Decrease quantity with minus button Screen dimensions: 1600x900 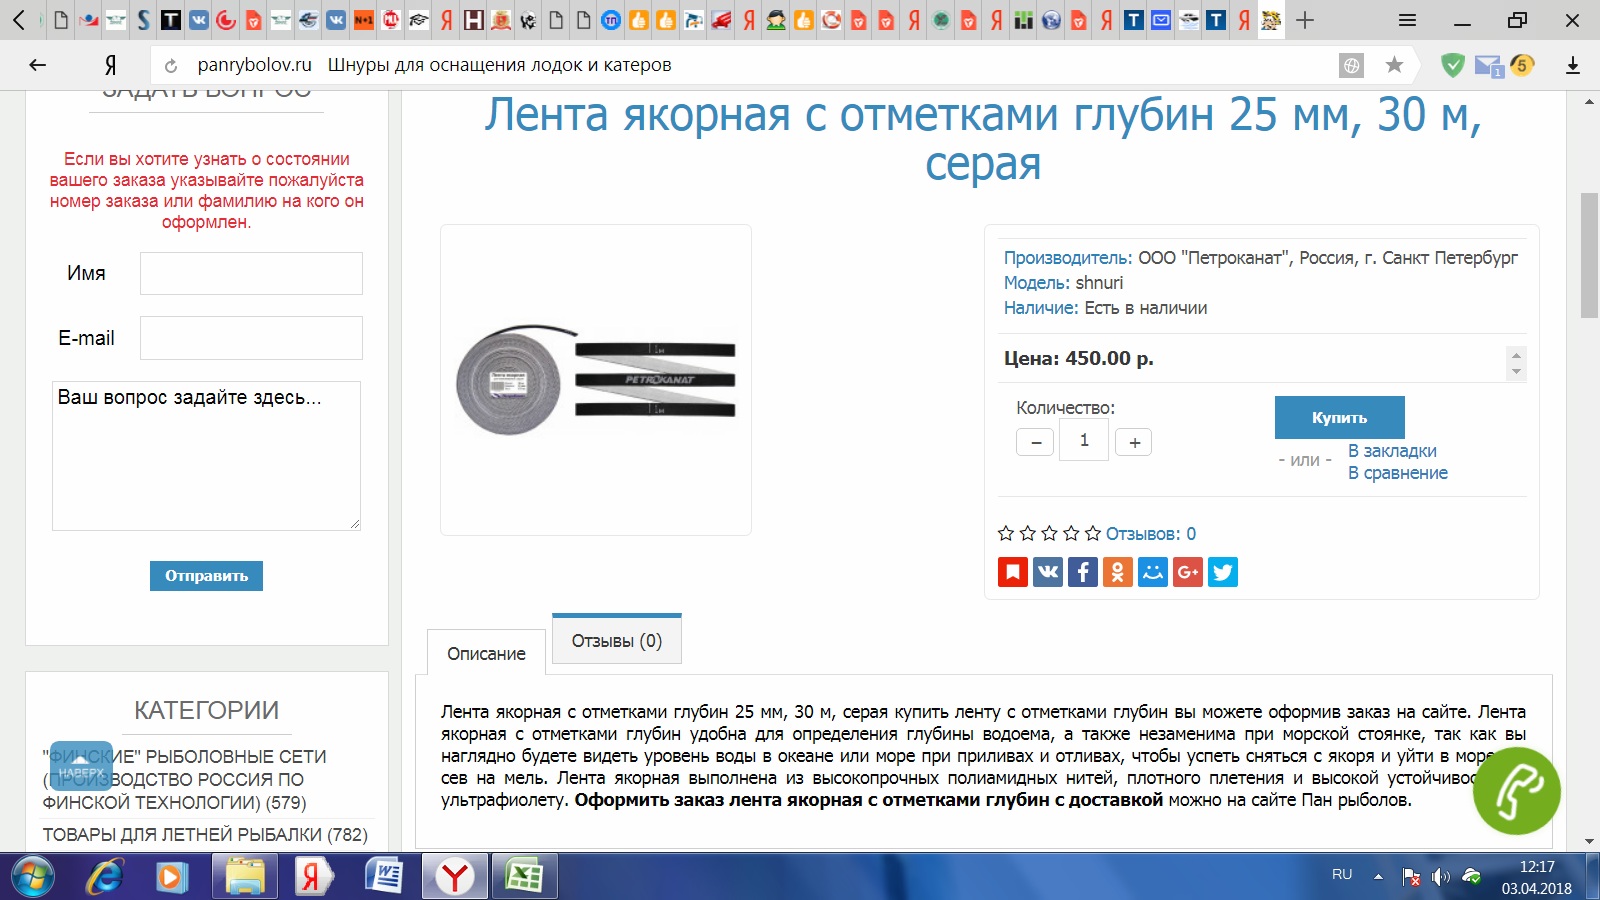tap(1035, 442)
